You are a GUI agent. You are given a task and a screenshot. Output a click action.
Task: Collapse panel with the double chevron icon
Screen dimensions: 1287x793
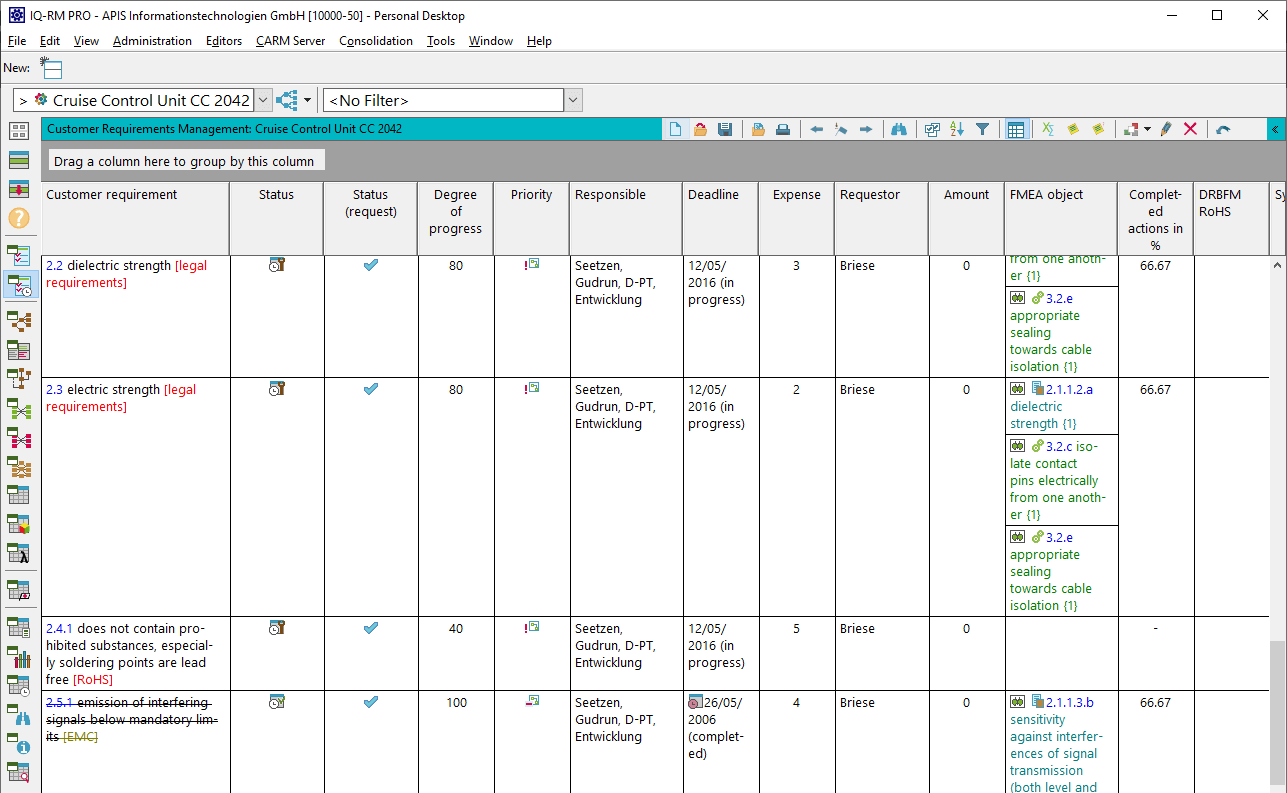1275,129
